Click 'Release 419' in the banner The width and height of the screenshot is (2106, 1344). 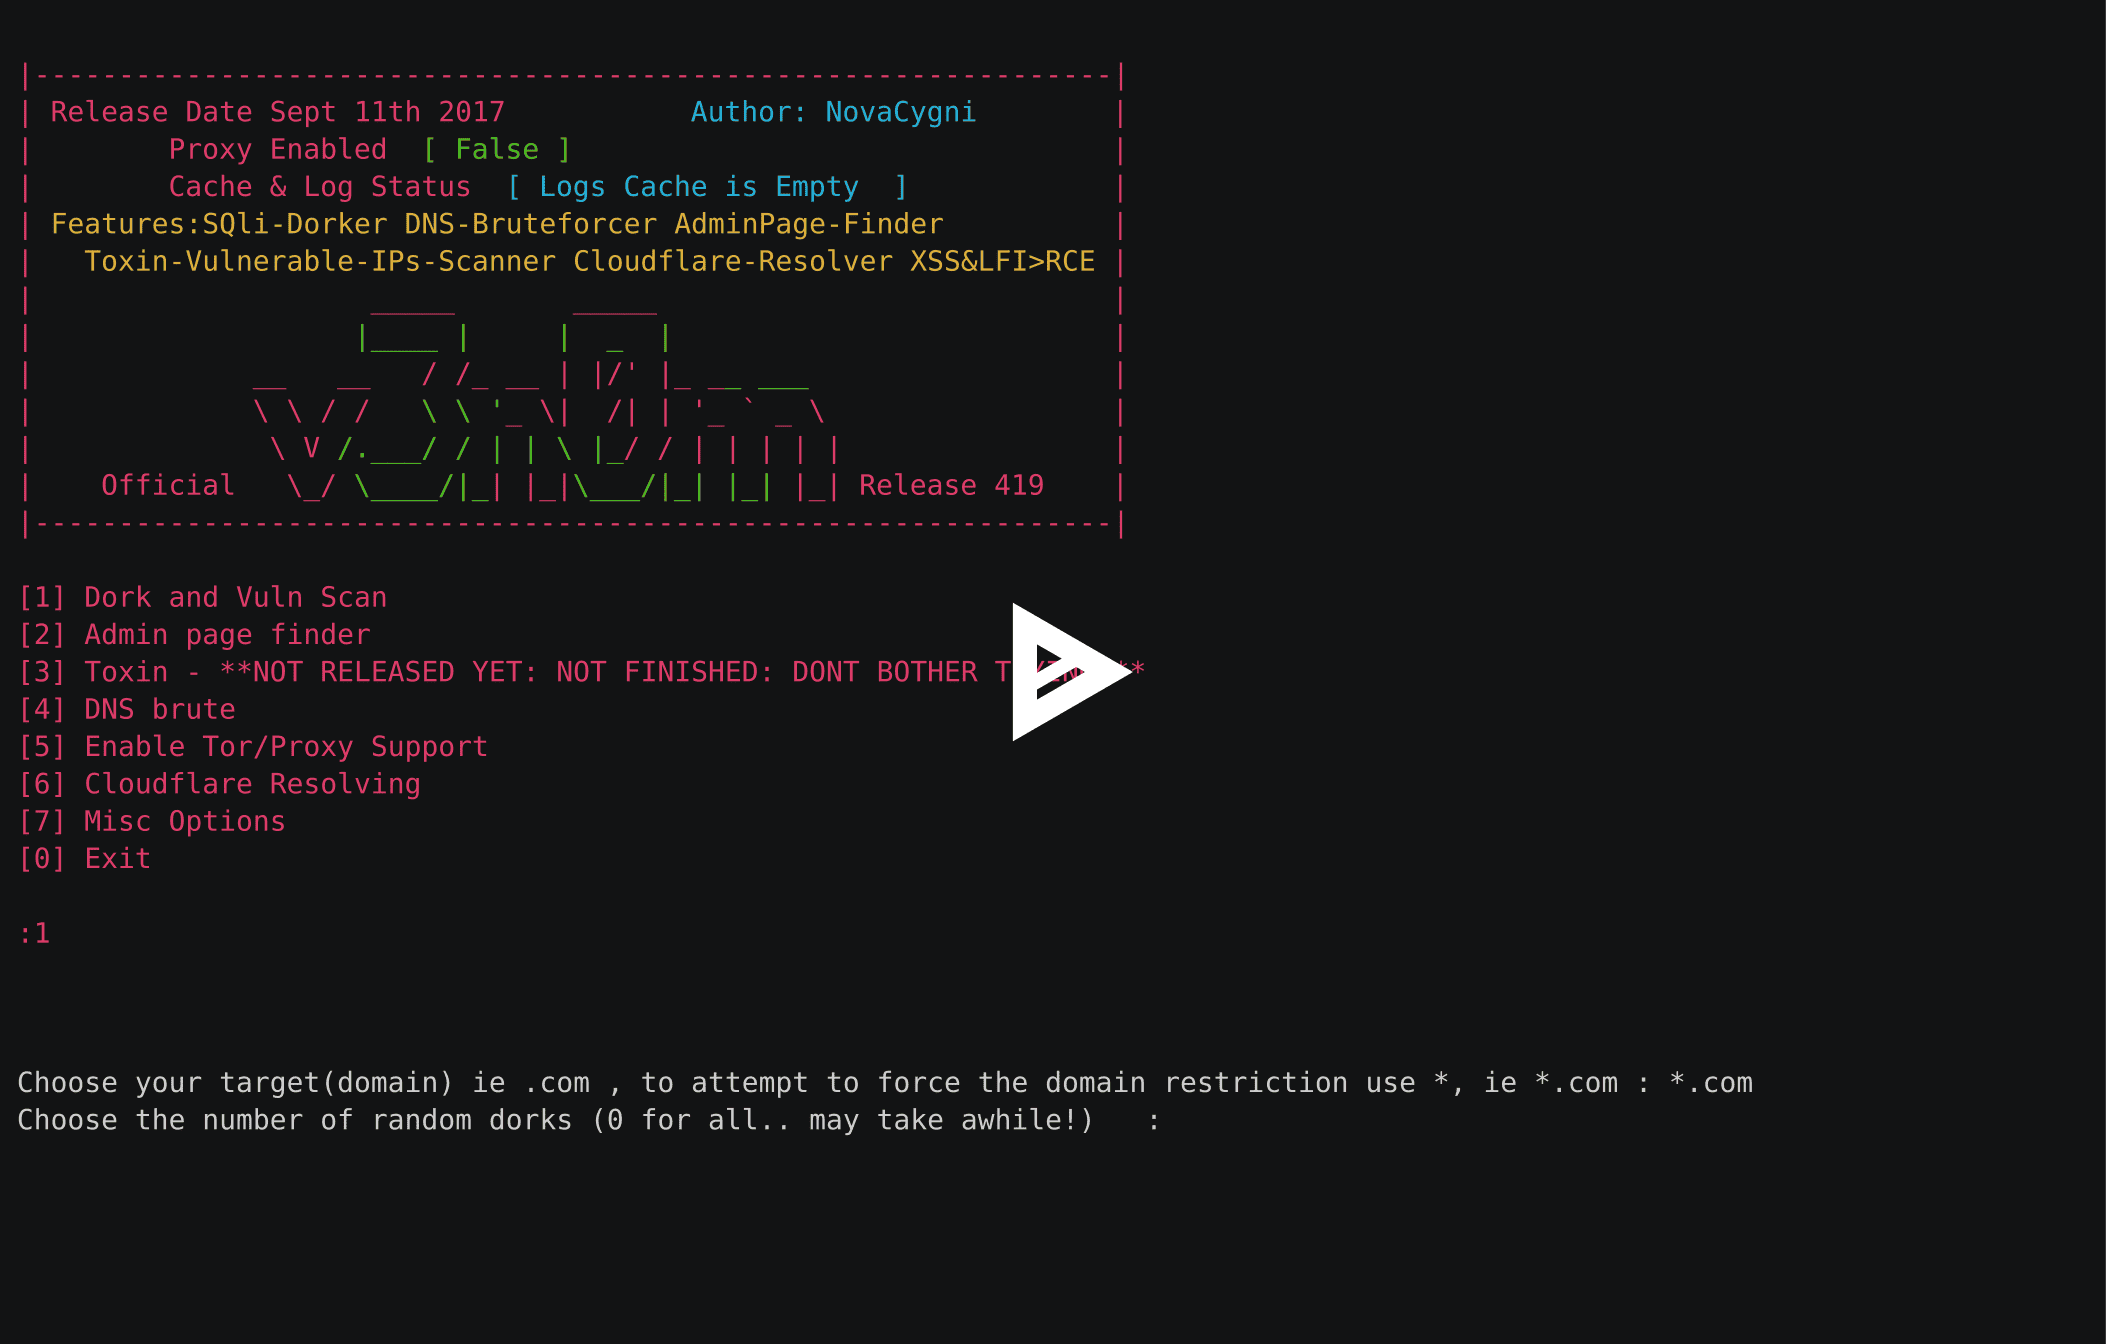pyautogui.click(x=952, y=486)
